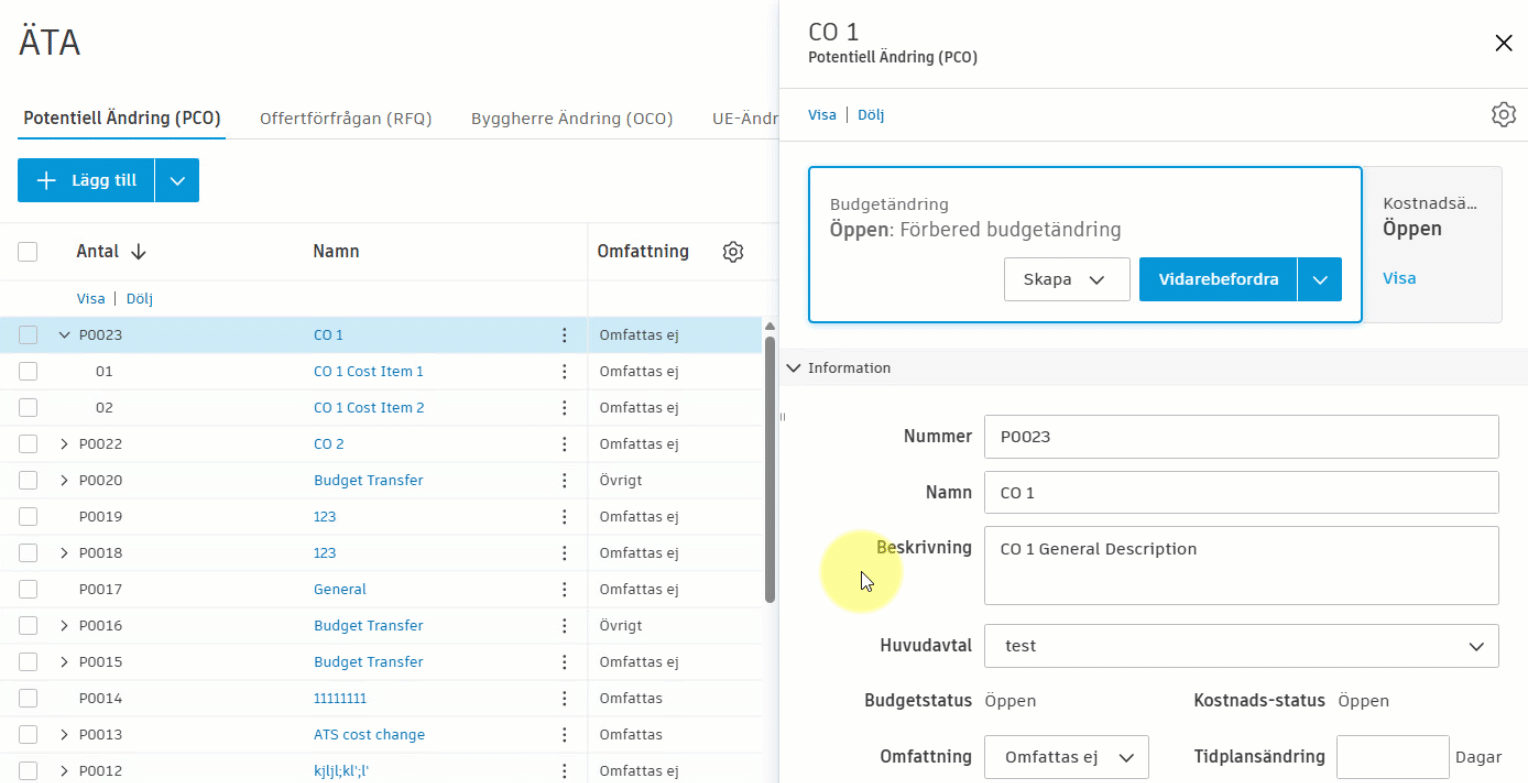The image size is (1528, 783).
Task: Open the three-dot menu for CO 1
Action: click(x=565, y=334)
